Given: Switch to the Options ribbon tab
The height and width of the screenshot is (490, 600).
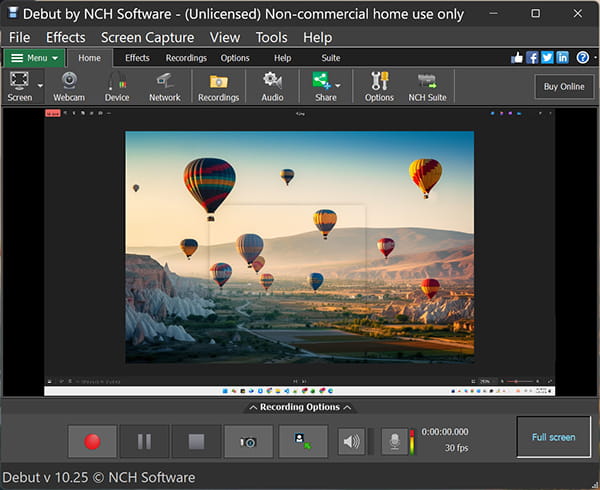Looking at the screenshot, I should tap(235, 58).
